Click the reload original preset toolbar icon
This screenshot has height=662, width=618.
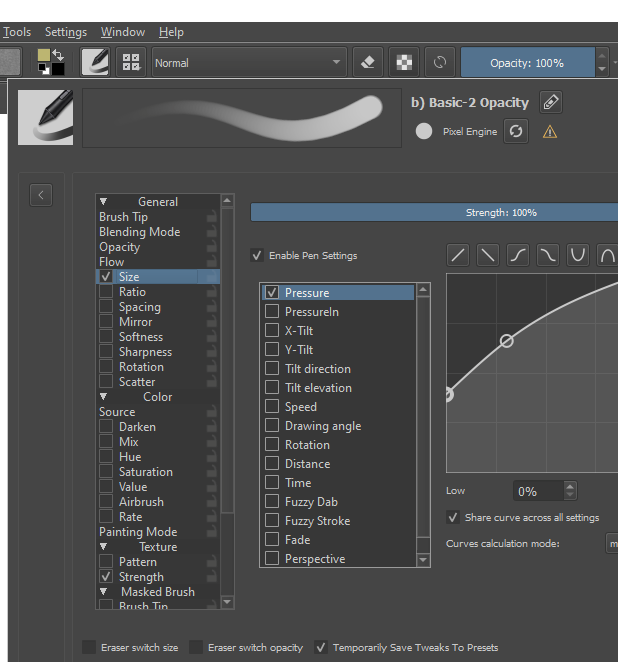(x=440, y=62)
